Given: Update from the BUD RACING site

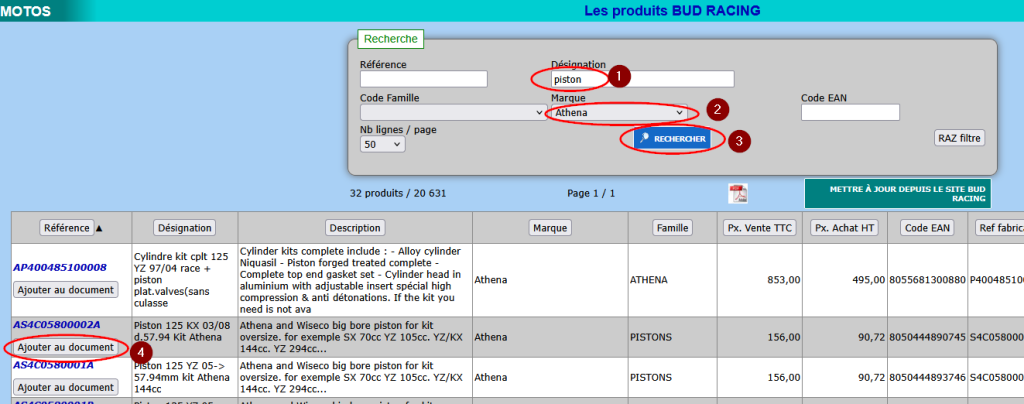Looking at the screenshot, I should pos(897,194).
